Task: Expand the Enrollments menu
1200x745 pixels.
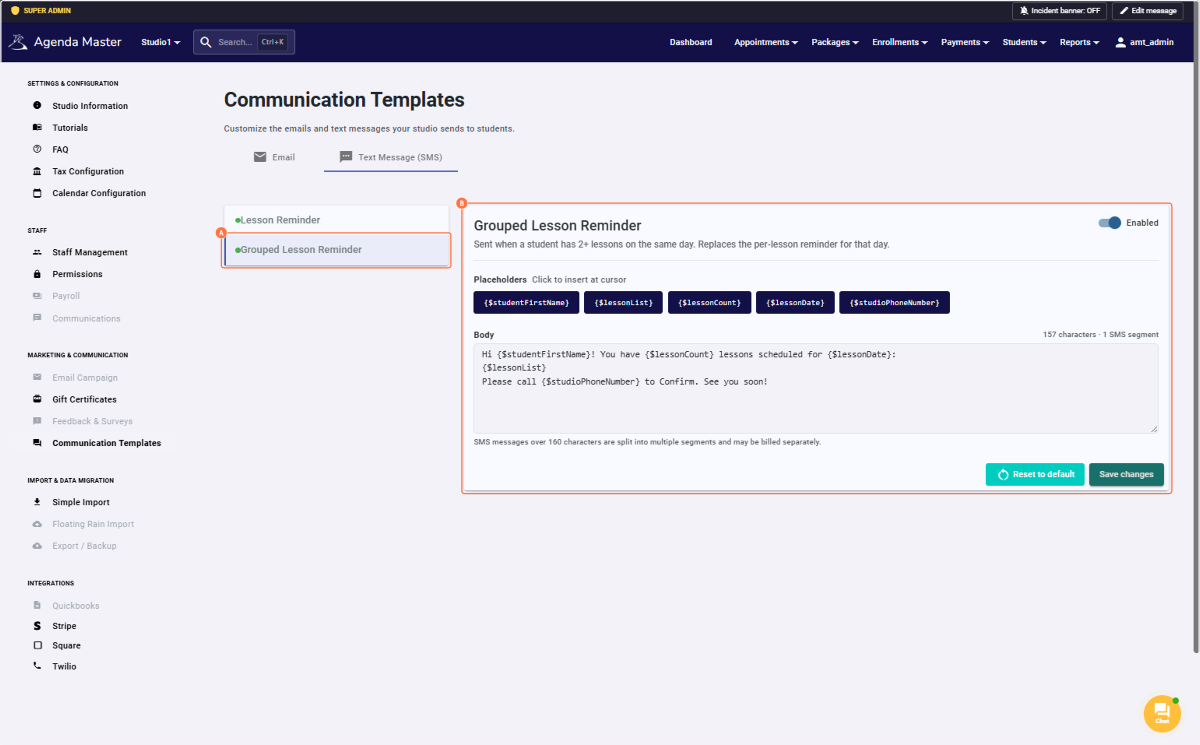Action: [x=900, y=42]
